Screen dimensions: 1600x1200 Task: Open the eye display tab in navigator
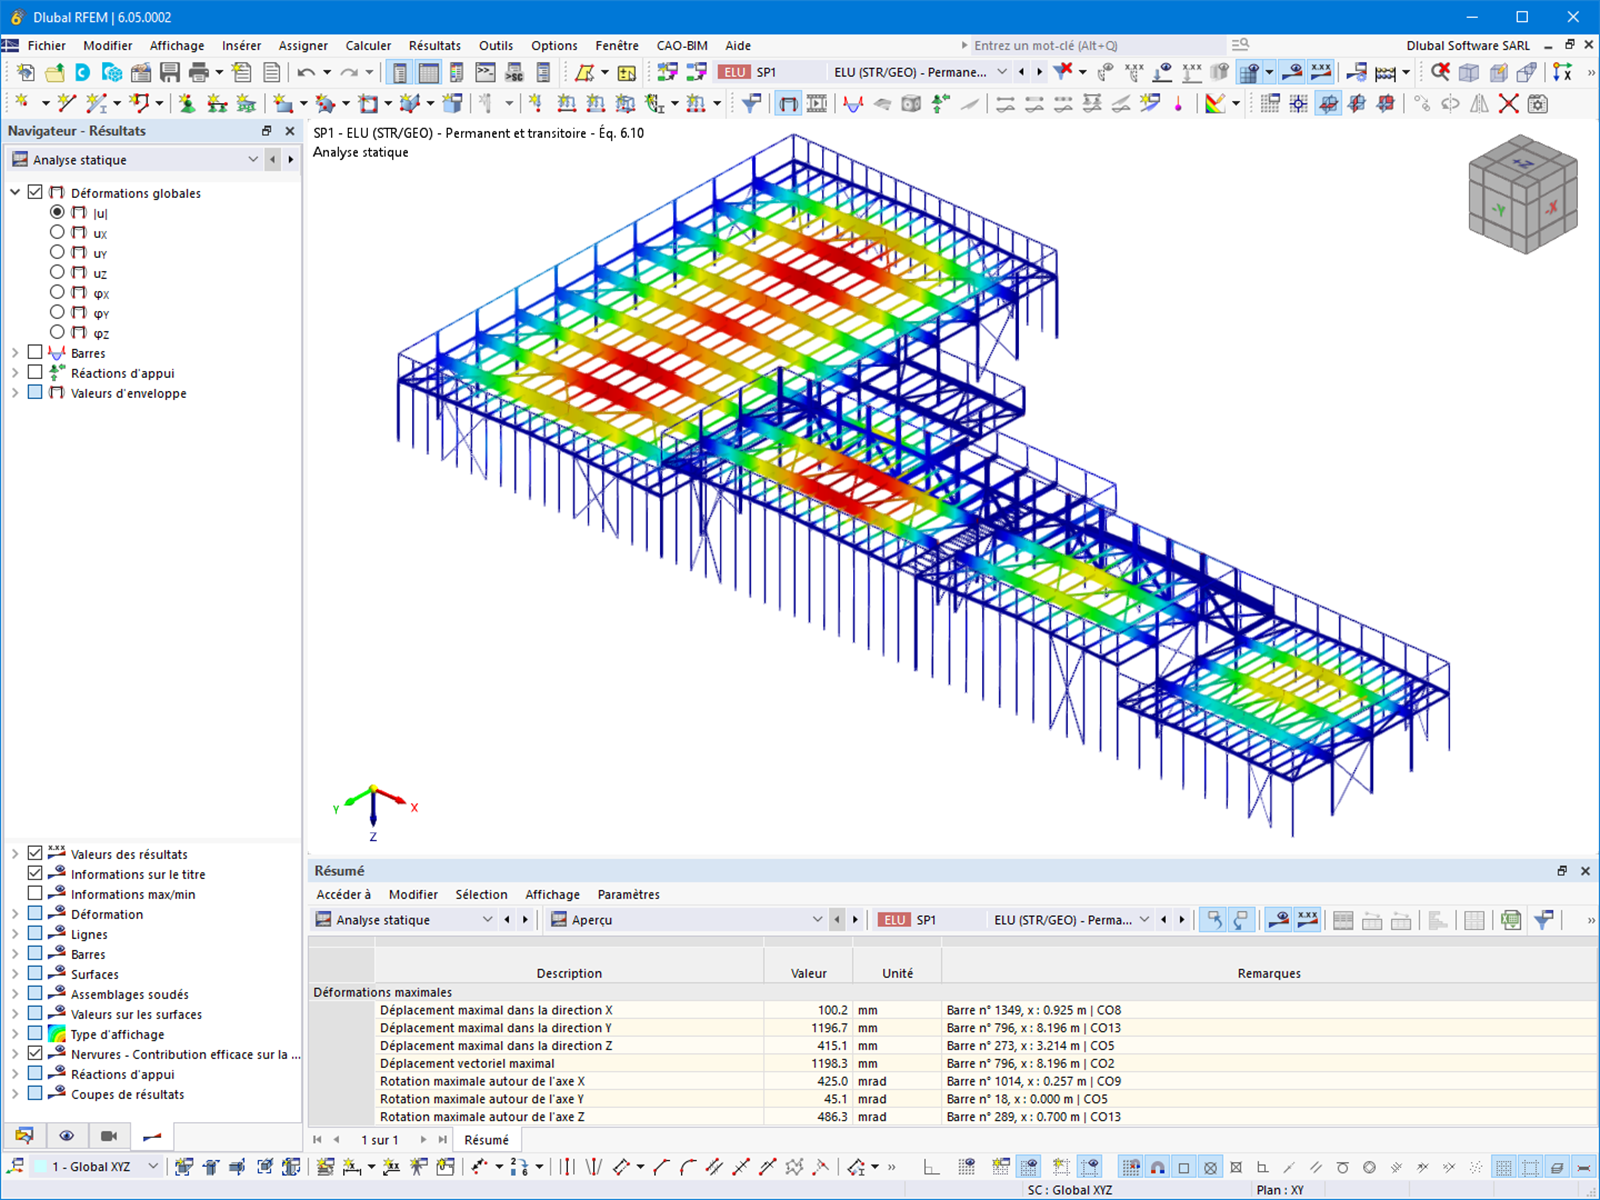pos(66,1135)
